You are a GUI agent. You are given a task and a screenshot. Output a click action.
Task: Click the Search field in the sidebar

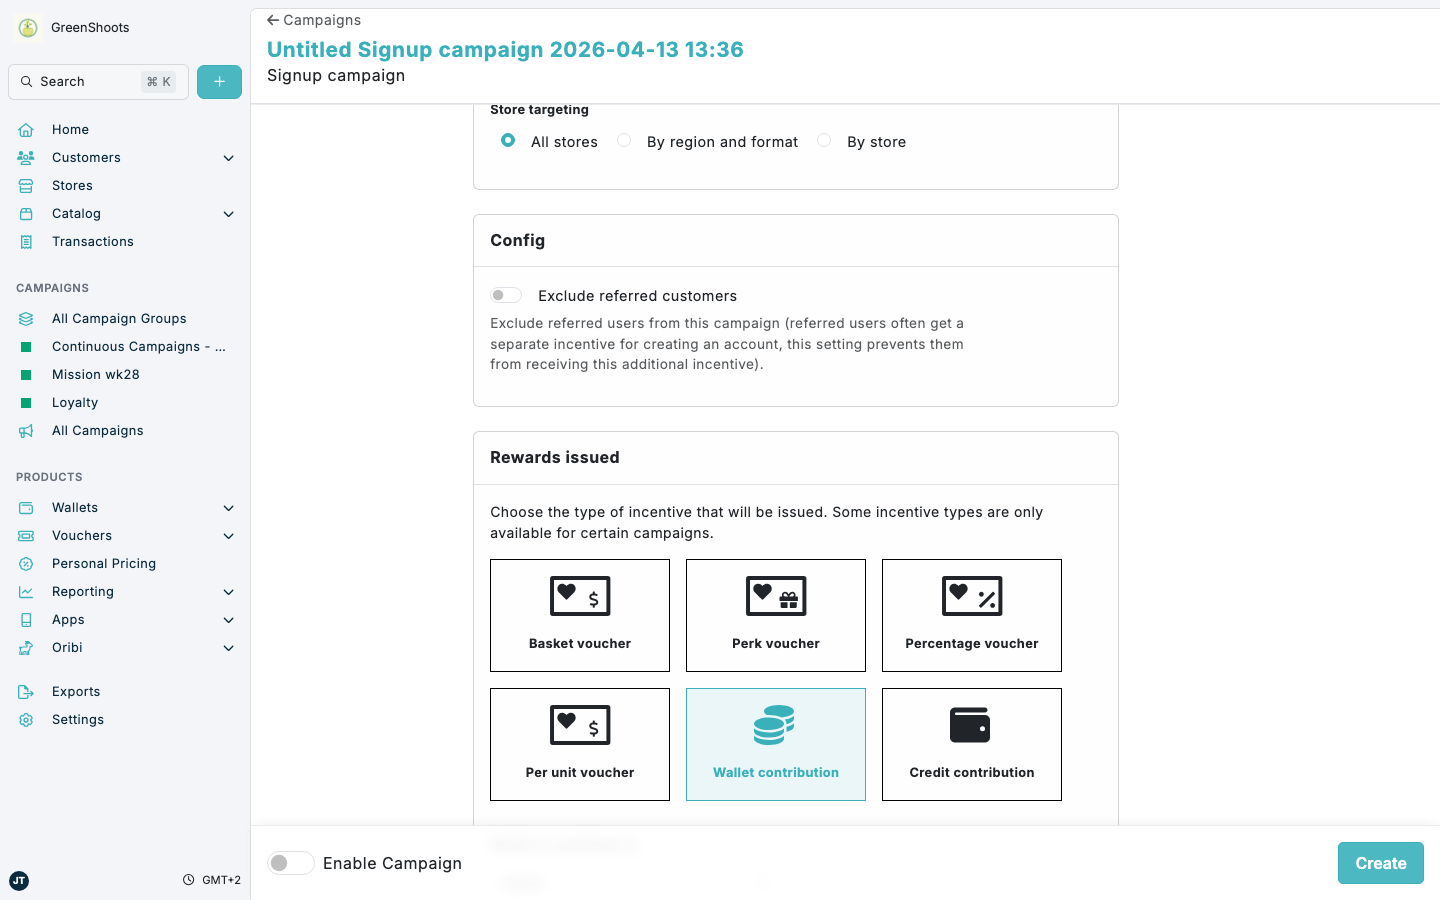97,81
